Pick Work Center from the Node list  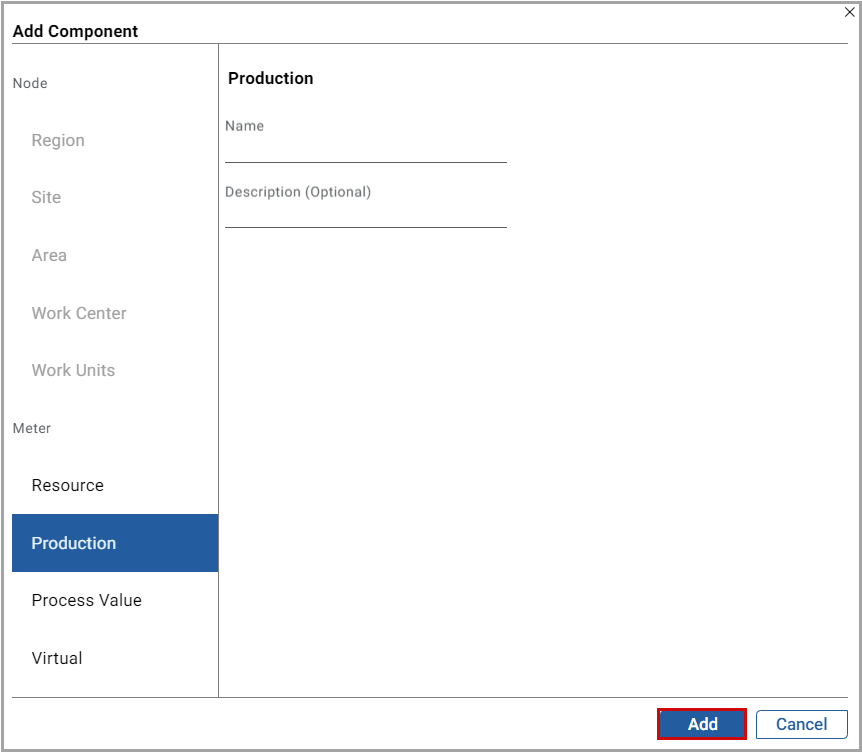[x=79, y=313]
